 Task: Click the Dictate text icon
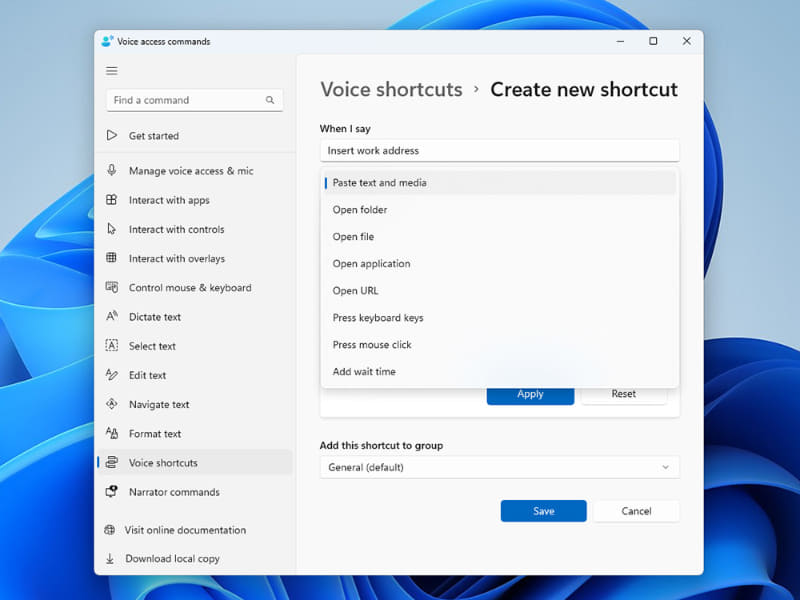(112, 316)
